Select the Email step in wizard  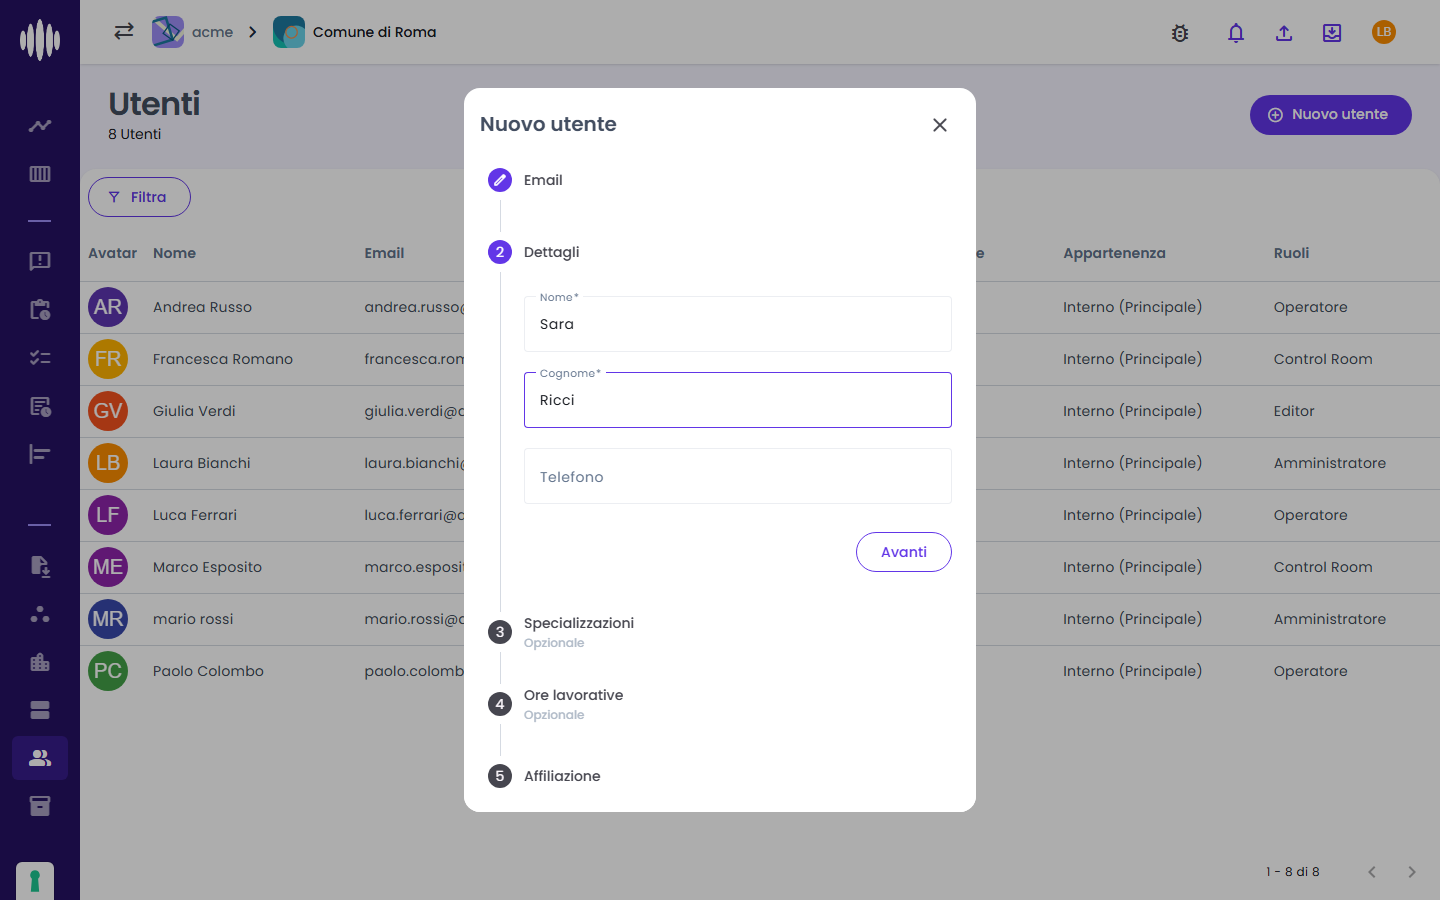(x=526, y=180)
